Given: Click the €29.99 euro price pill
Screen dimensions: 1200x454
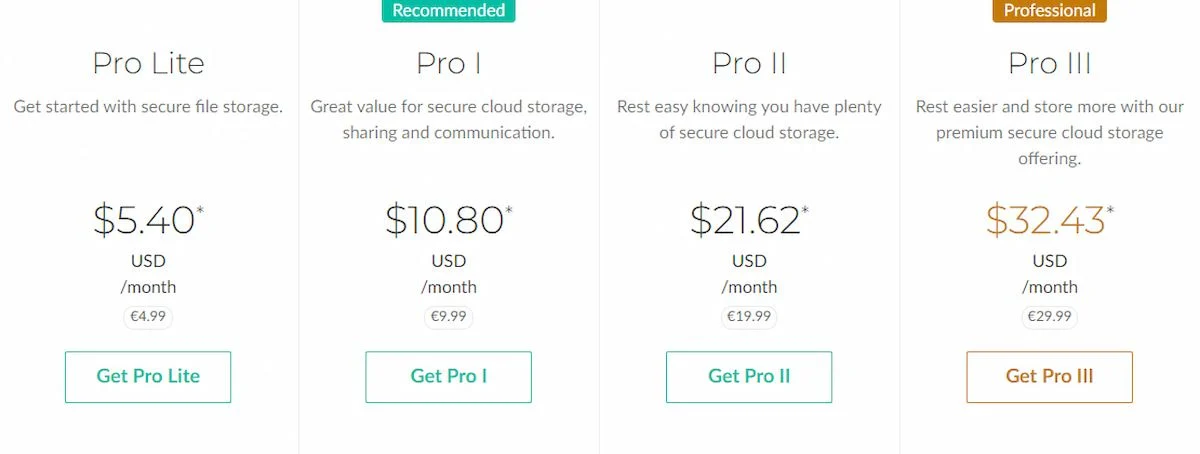Looking at the screenshot, I should (1050, 317).
